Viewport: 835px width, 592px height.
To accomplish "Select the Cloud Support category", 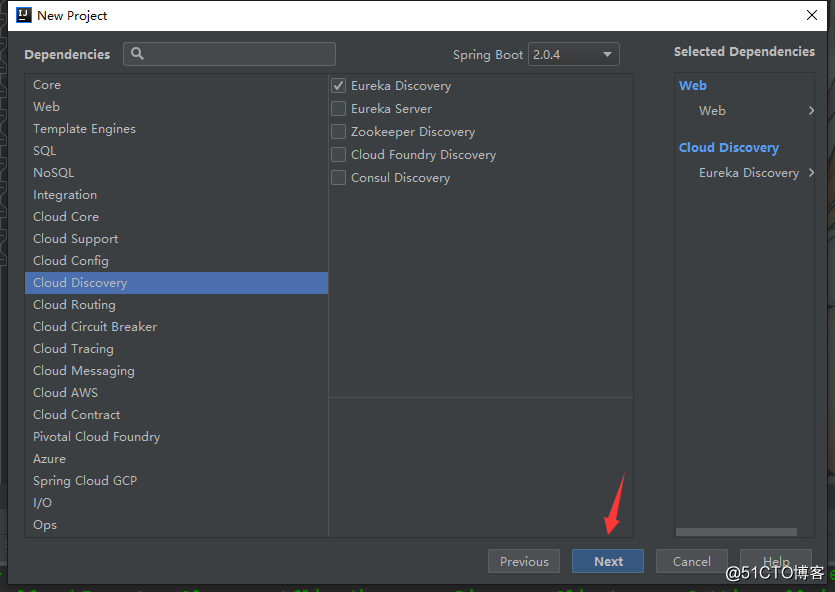I will 176,239.
